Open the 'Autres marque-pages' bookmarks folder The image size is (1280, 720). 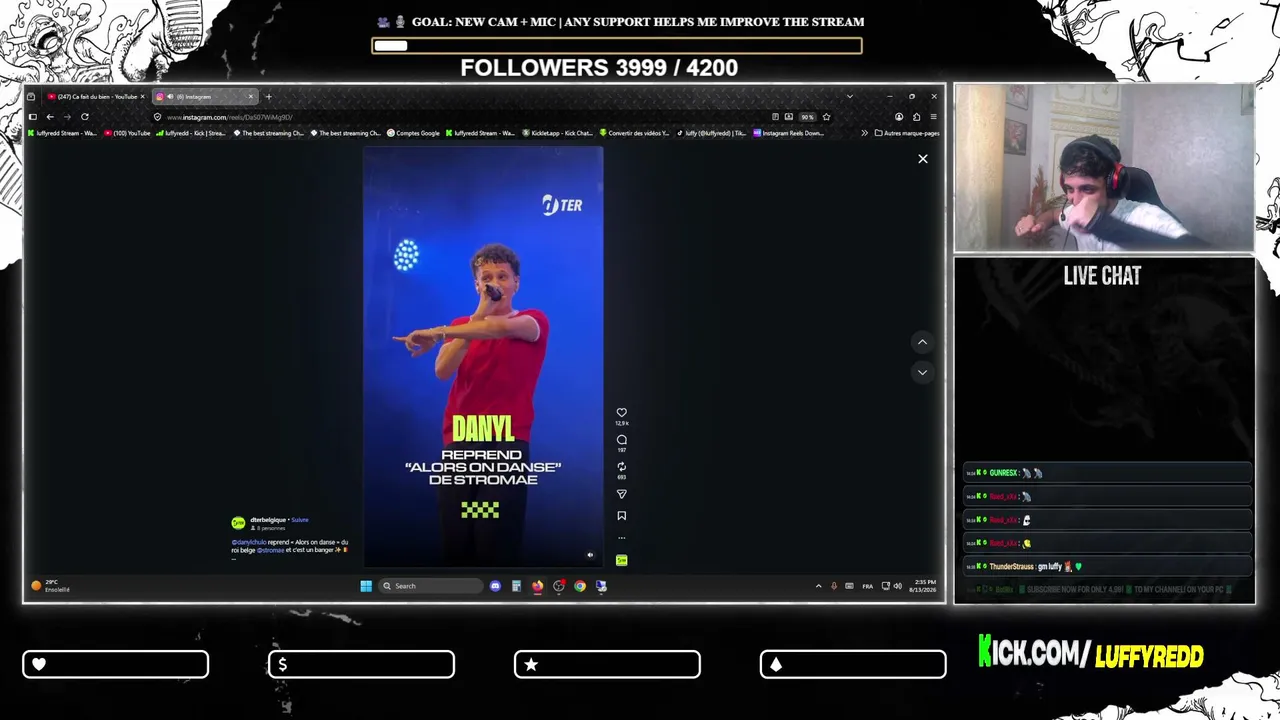click(x=907, y=133)
